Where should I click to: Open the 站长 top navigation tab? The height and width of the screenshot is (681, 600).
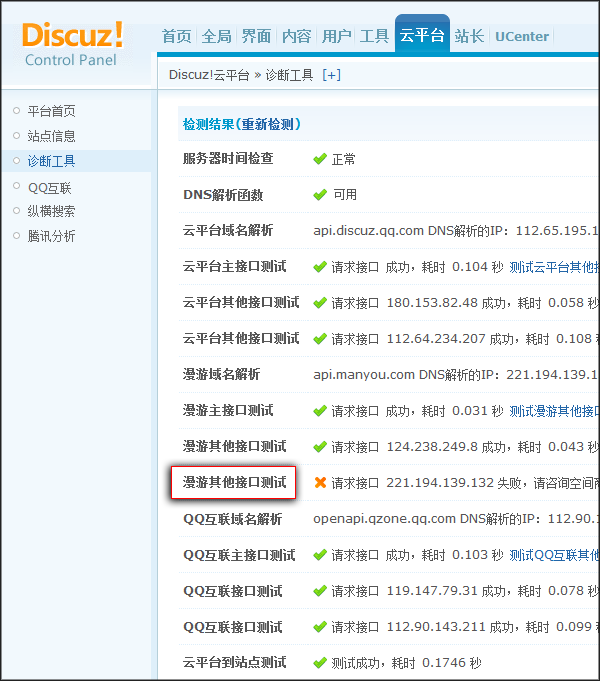click(x=469, y=36)
